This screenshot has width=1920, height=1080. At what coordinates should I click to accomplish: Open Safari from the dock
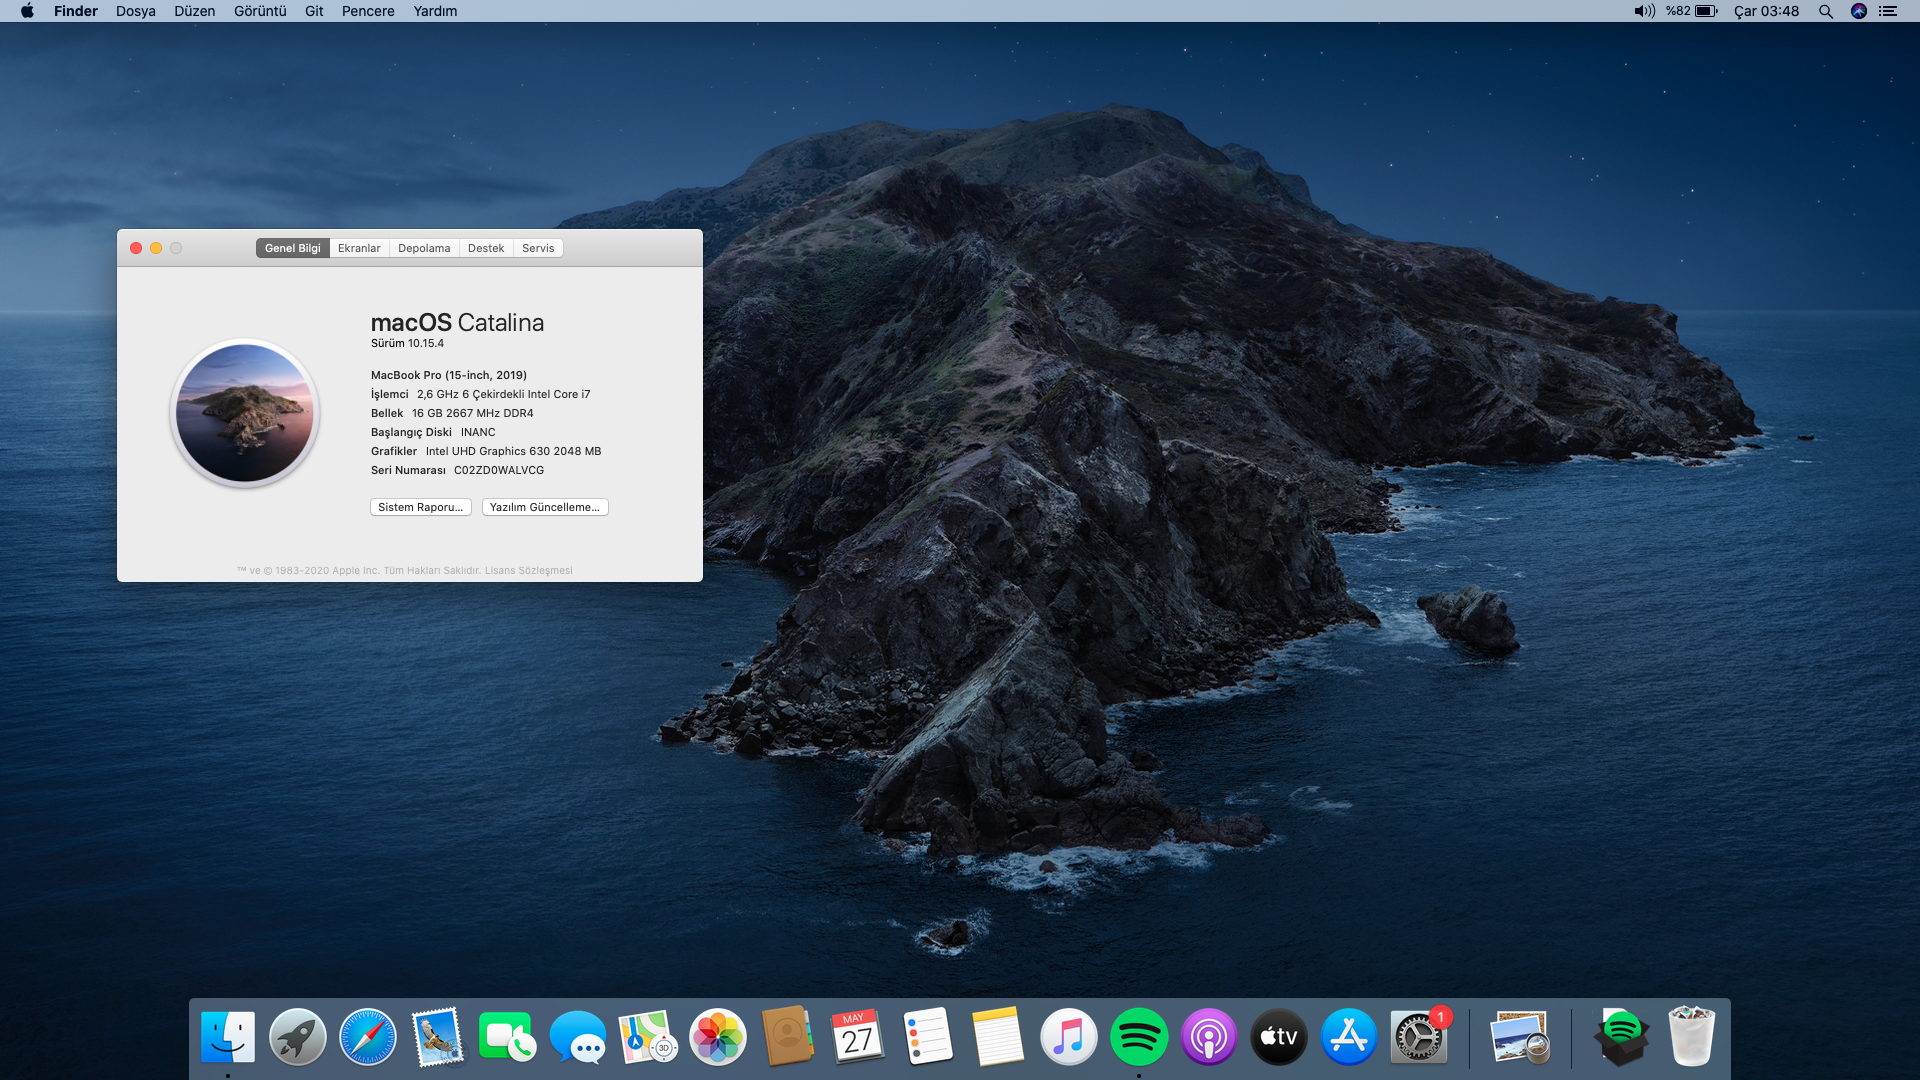point(367,1037)
